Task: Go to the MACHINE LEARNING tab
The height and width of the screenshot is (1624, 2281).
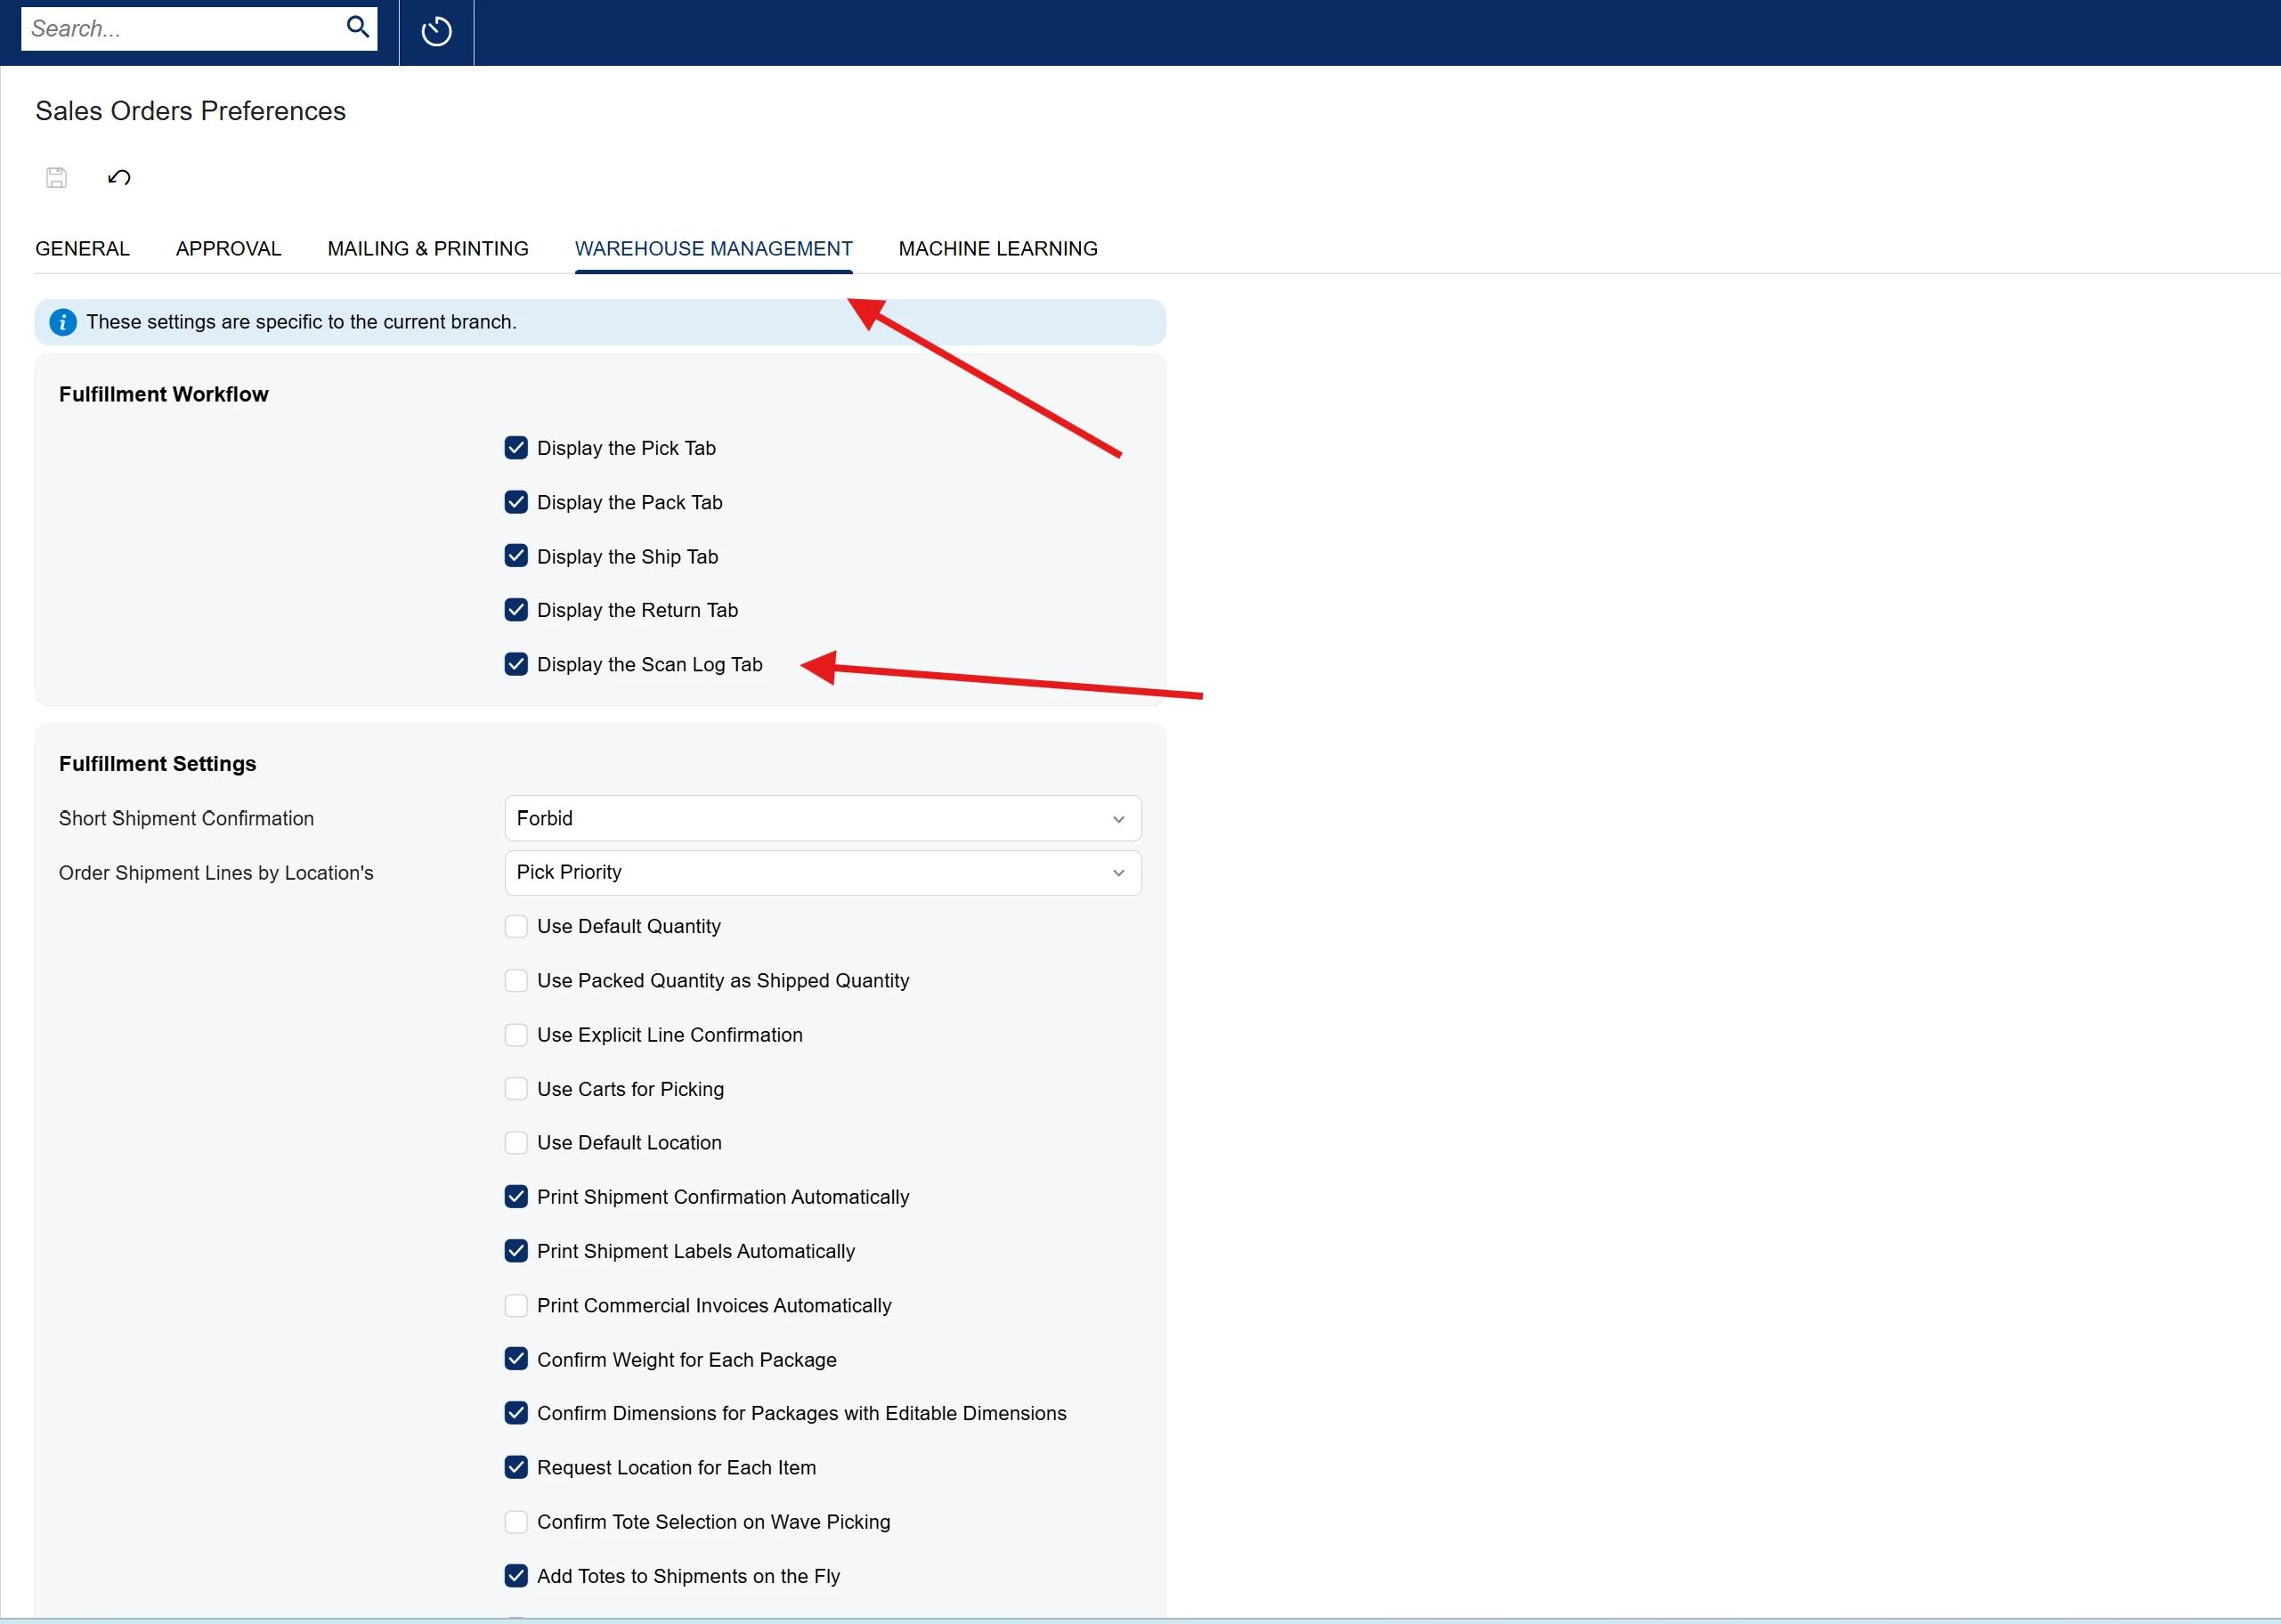Action: [998, 248]
